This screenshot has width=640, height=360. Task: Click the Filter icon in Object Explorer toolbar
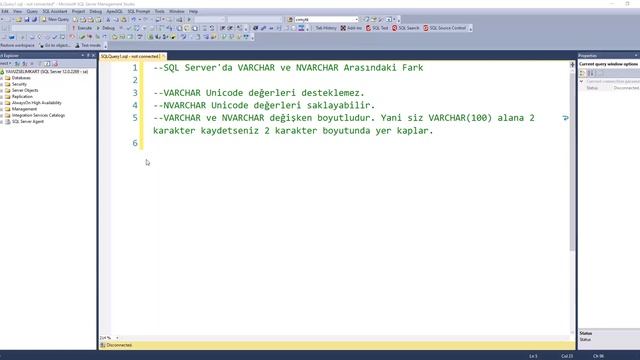click(x=40, y=64)
